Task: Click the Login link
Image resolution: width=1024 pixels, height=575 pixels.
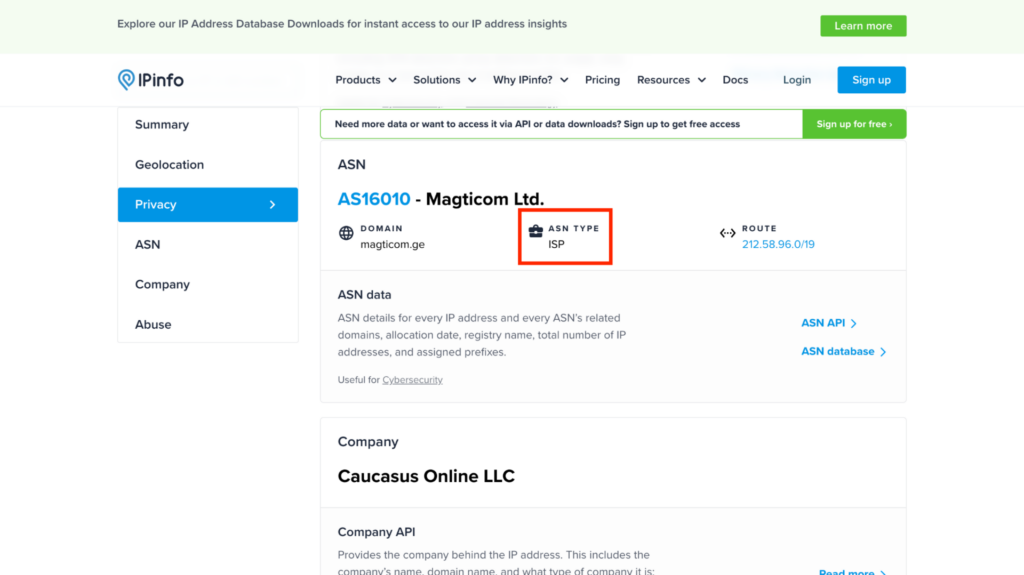Action: (x=797, y=80)
